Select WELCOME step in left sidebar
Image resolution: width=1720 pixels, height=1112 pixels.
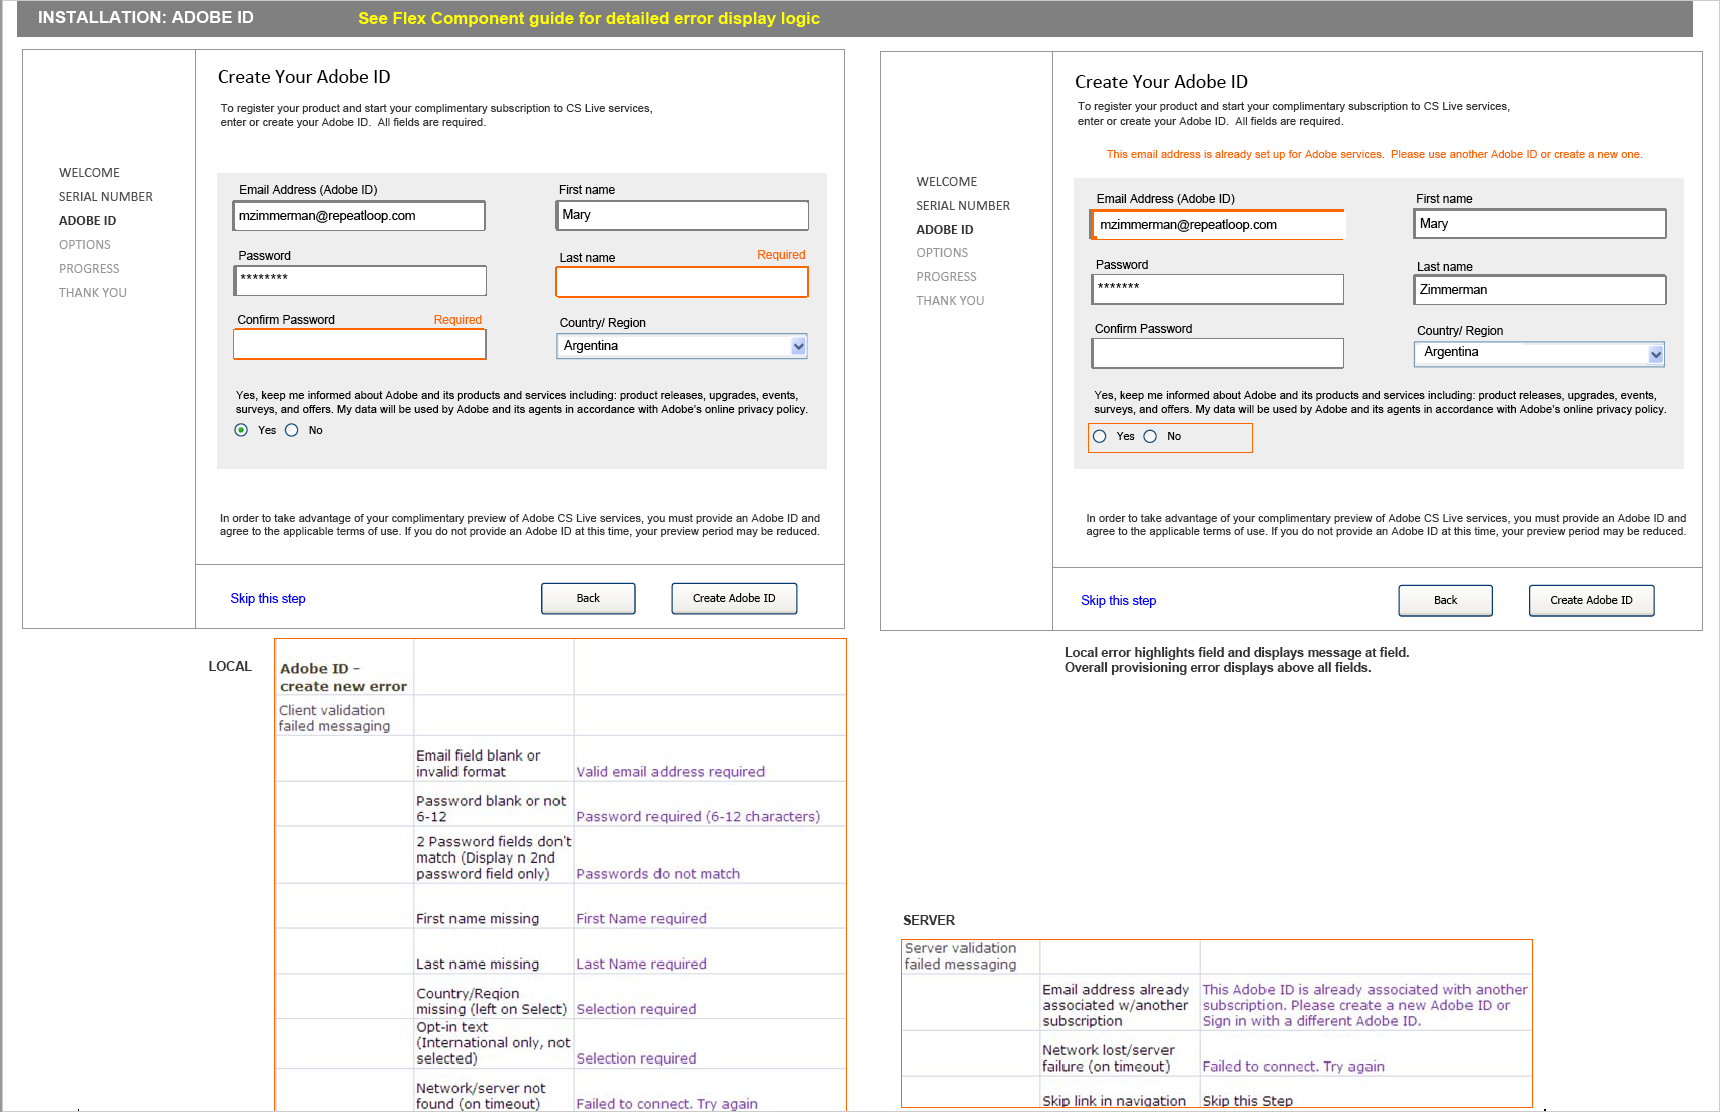pos(89,173)
